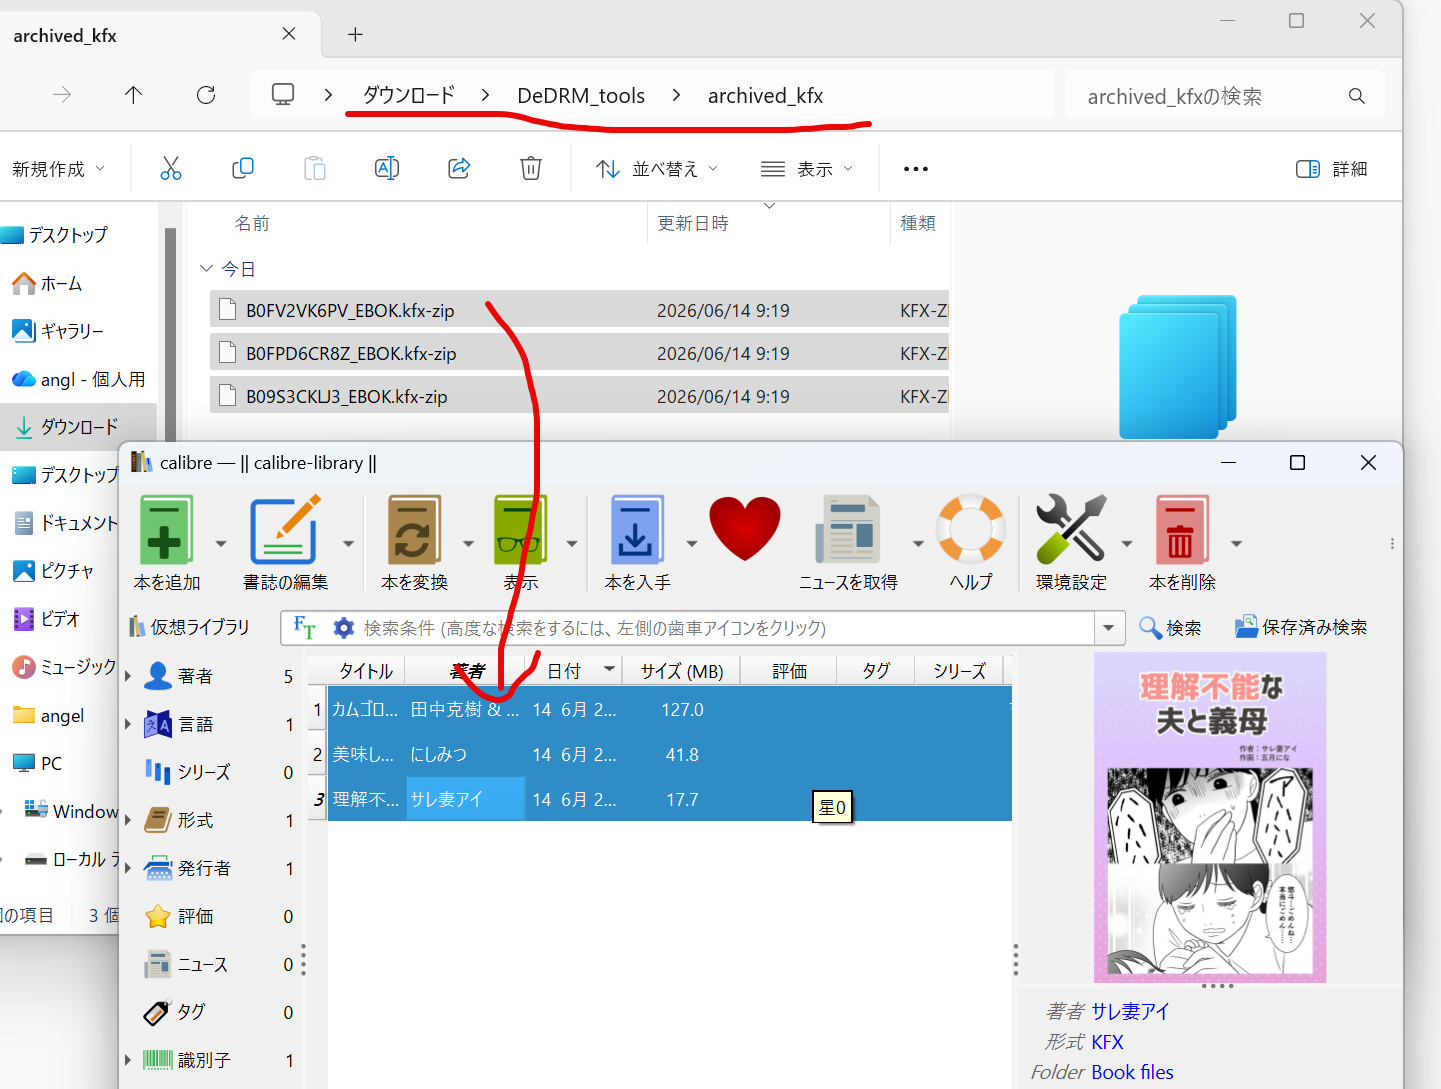Click the full-text search FT icon
This screenshot has width=1441, height=1089.
pos(304,627)
